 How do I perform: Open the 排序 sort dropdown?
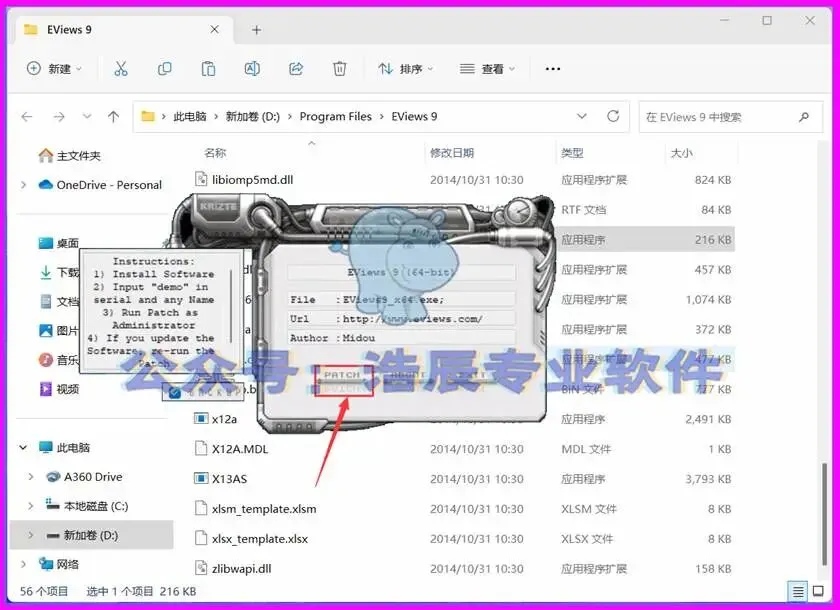pos(406,69)
